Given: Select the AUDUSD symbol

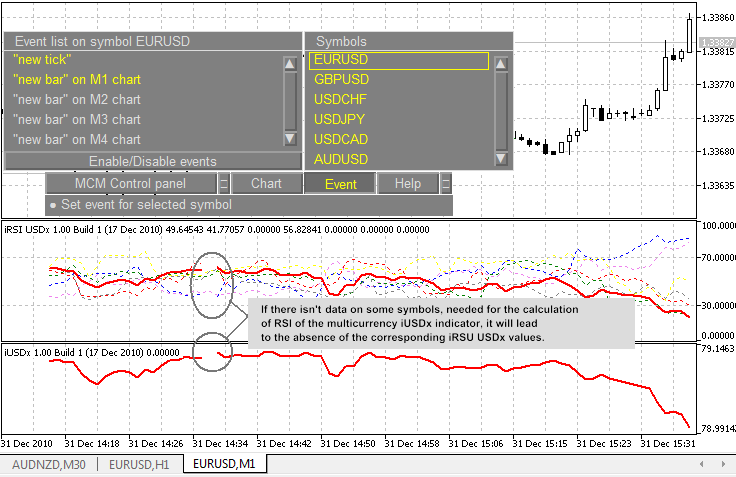Looking at the screenshot, I should coord(341,160).
